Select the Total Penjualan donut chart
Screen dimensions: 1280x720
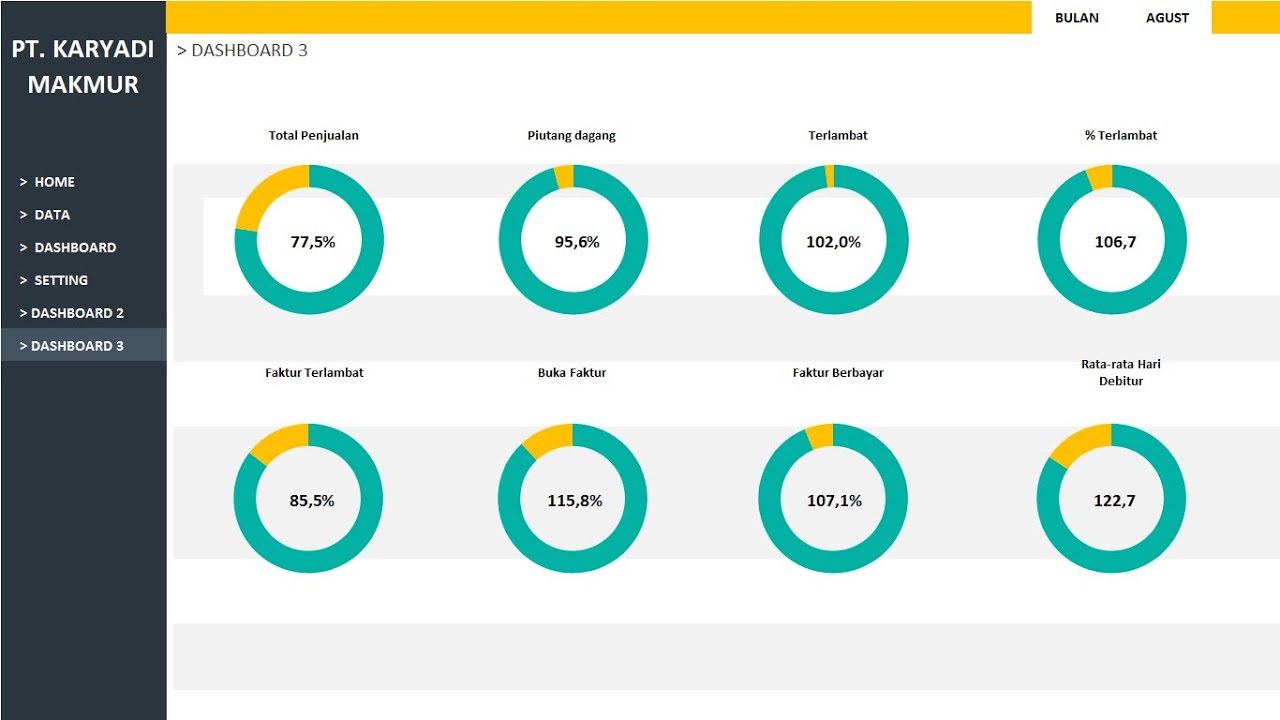(309, 241)
